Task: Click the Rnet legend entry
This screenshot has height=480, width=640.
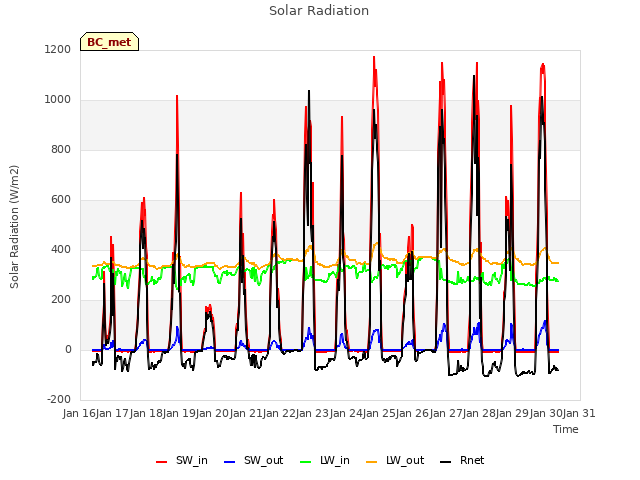Action: coord(462,460)
